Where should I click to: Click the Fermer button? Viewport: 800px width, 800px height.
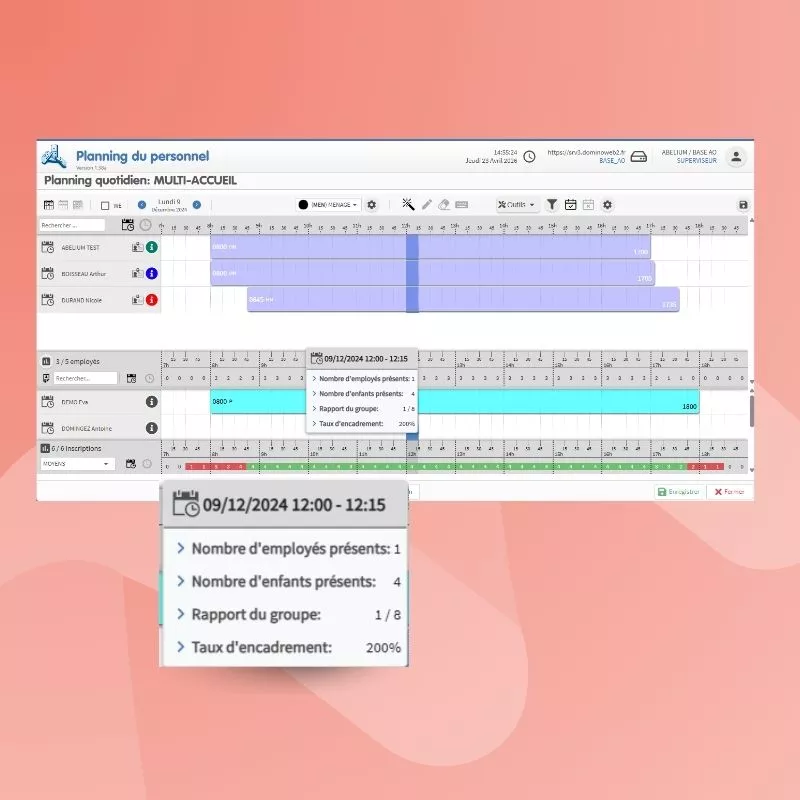[730, 492]
